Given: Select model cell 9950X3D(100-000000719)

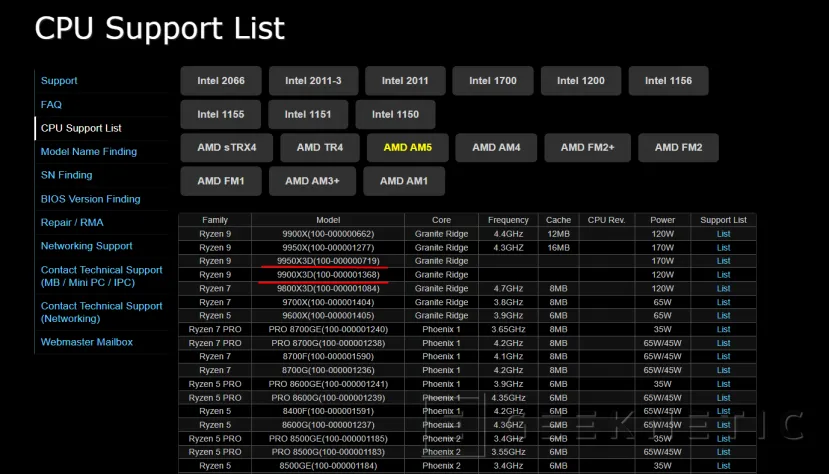Looking at the screenshot, I should [328, 261].
